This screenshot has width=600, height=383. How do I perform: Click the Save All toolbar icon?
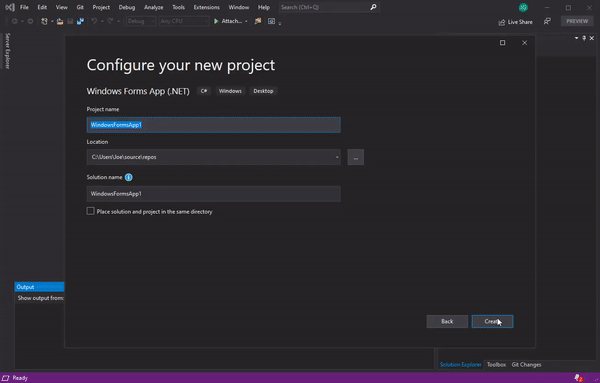coord(80,21)
